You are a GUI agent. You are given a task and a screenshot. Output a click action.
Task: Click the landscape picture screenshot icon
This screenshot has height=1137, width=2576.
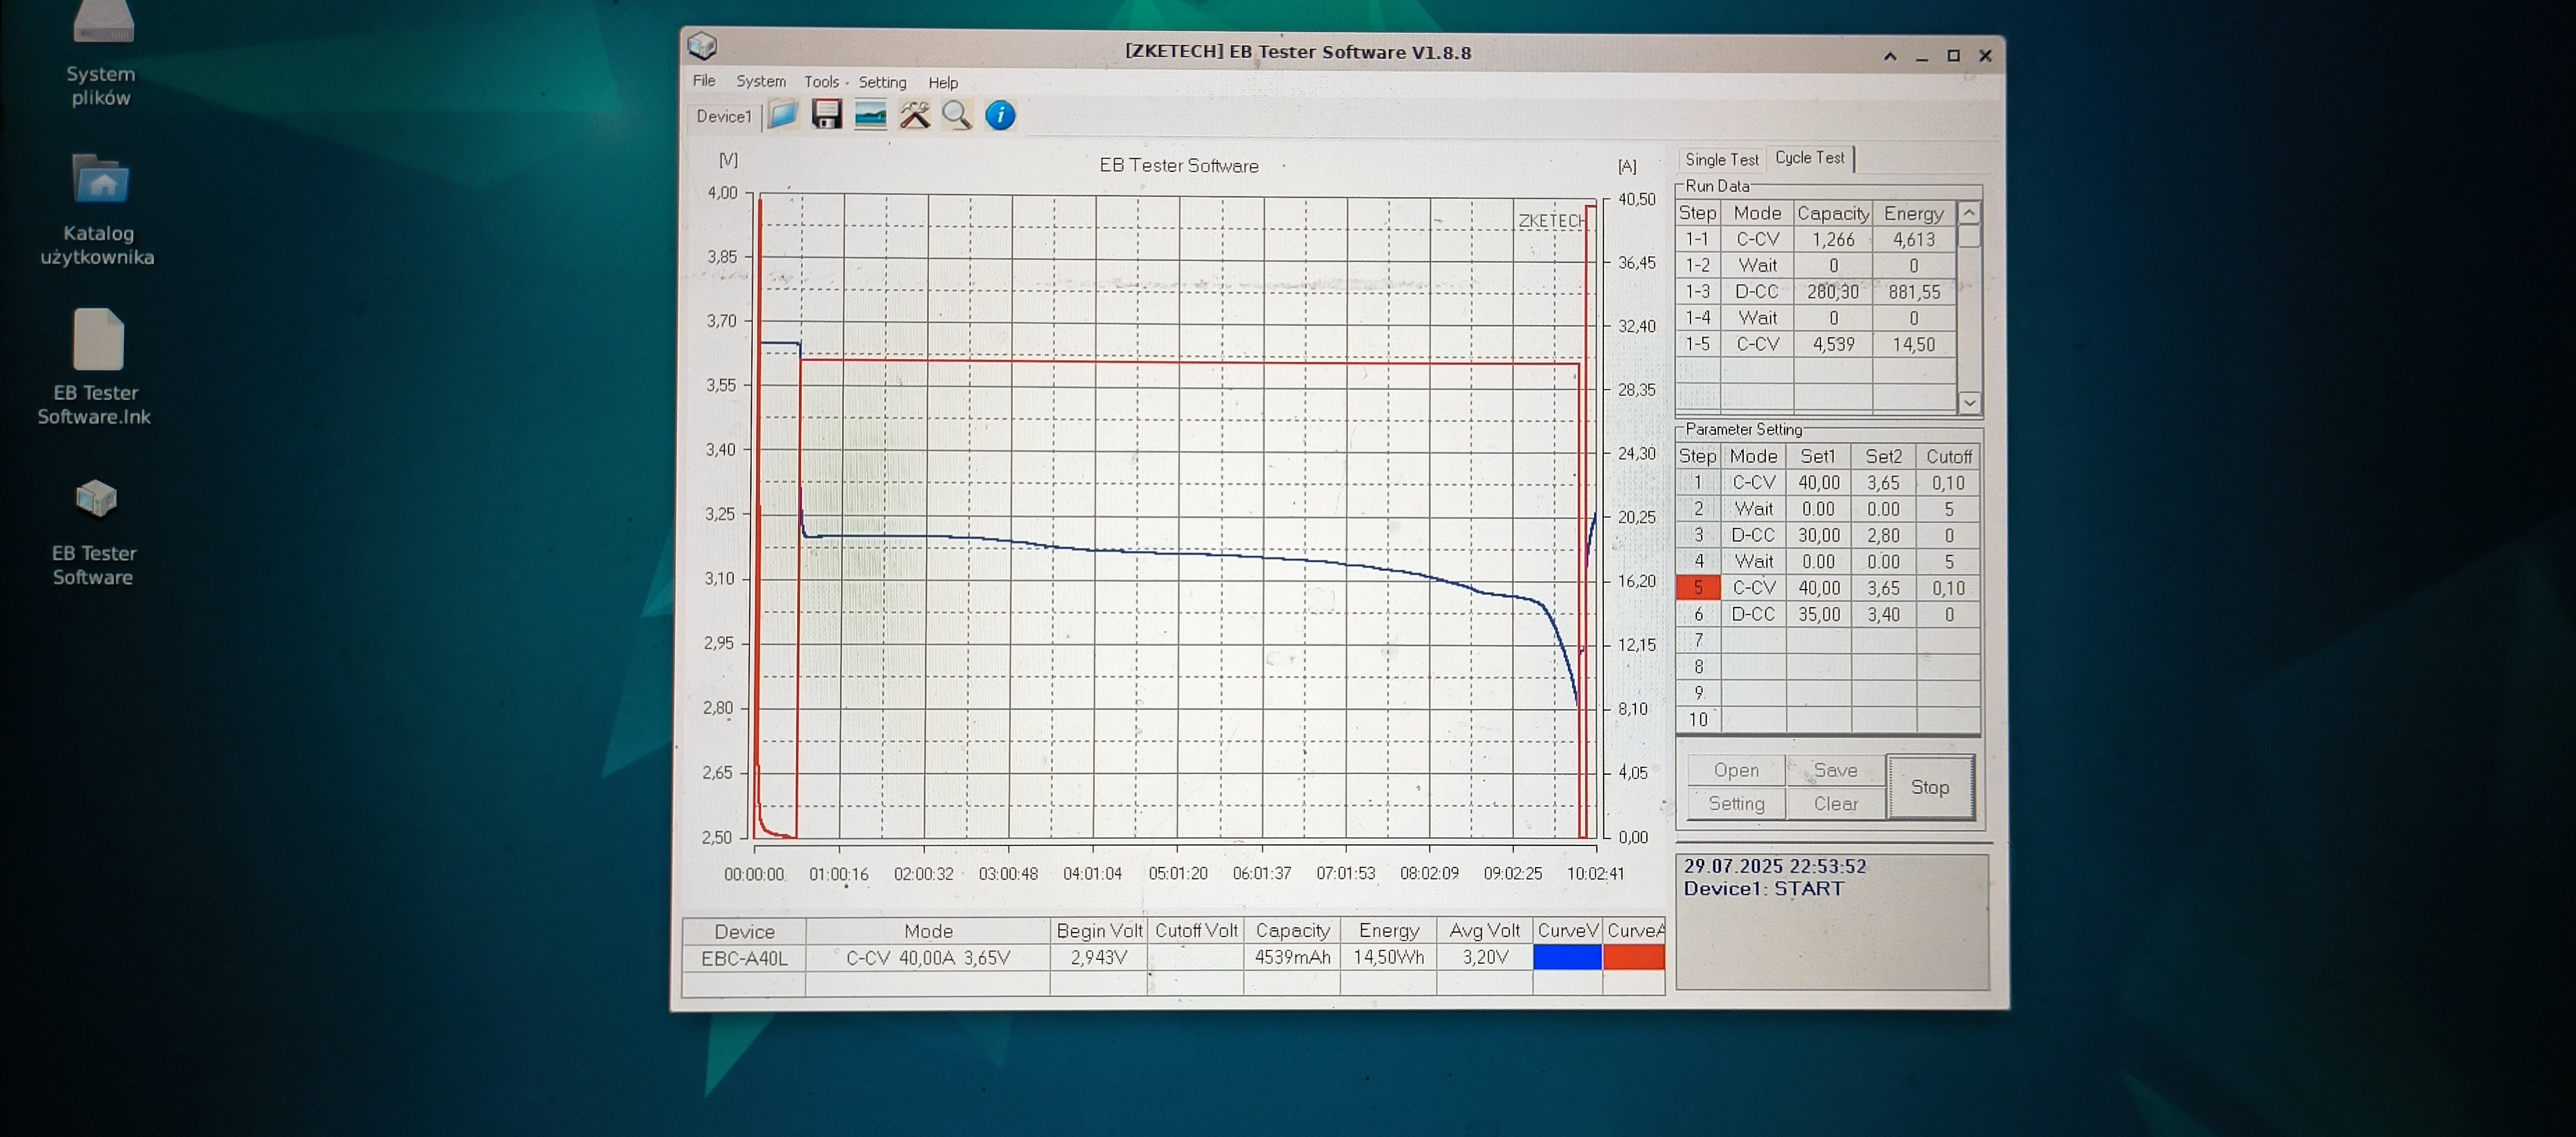(x=870, y=115)
